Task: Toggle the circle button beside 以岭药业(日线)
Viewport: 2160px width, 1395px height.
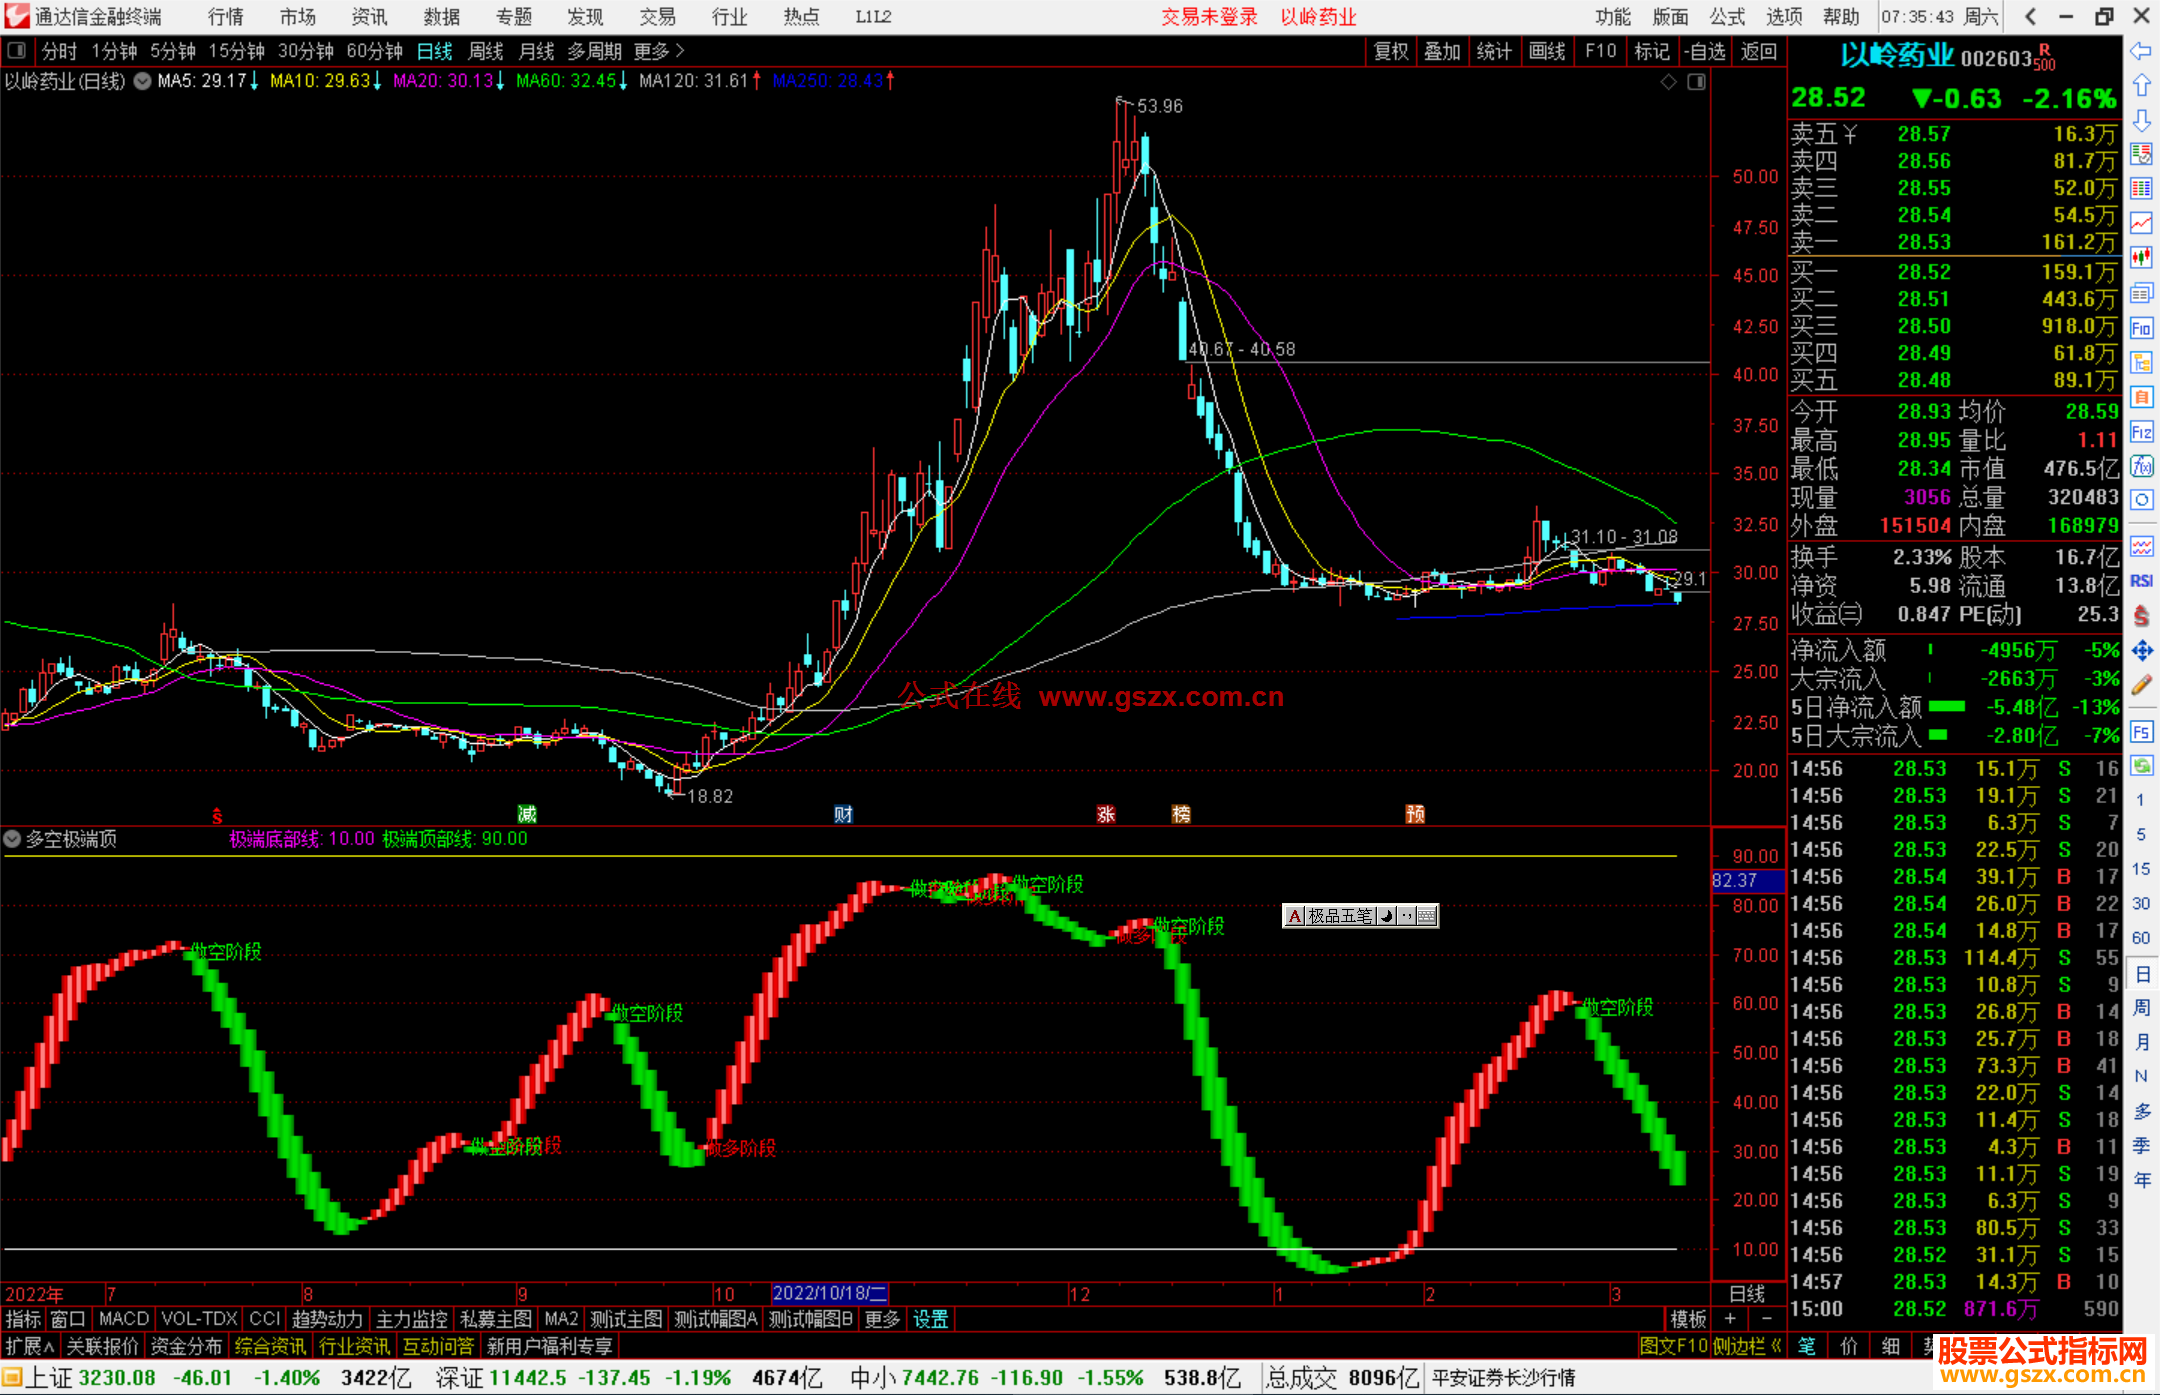Action: [143, 81]
